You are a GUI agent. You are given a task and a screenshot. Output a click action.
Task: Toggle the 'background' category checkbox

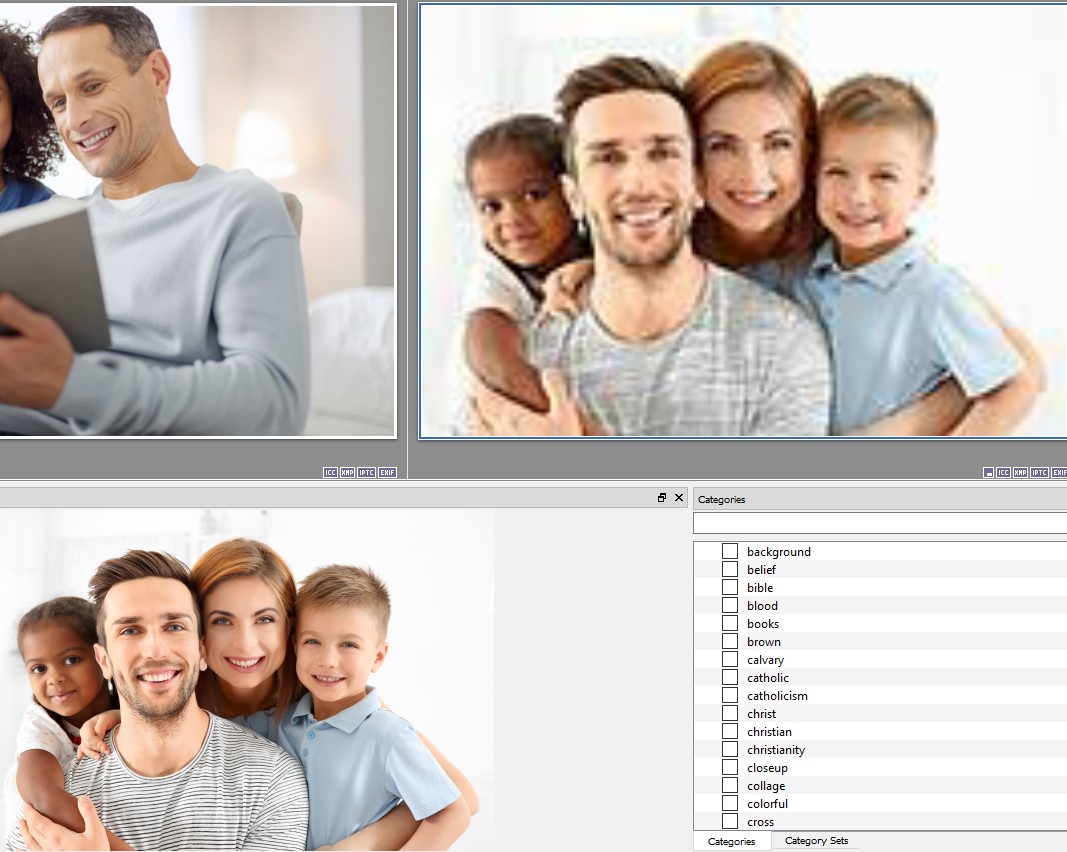(x=730, y=552)
